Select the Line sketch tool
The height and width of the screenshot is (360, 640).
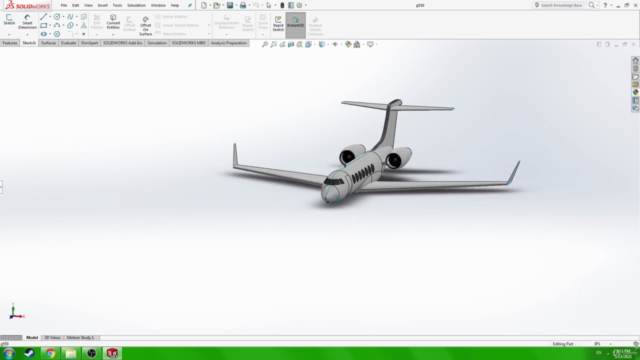pyautogui.click(x=44, y=17)
